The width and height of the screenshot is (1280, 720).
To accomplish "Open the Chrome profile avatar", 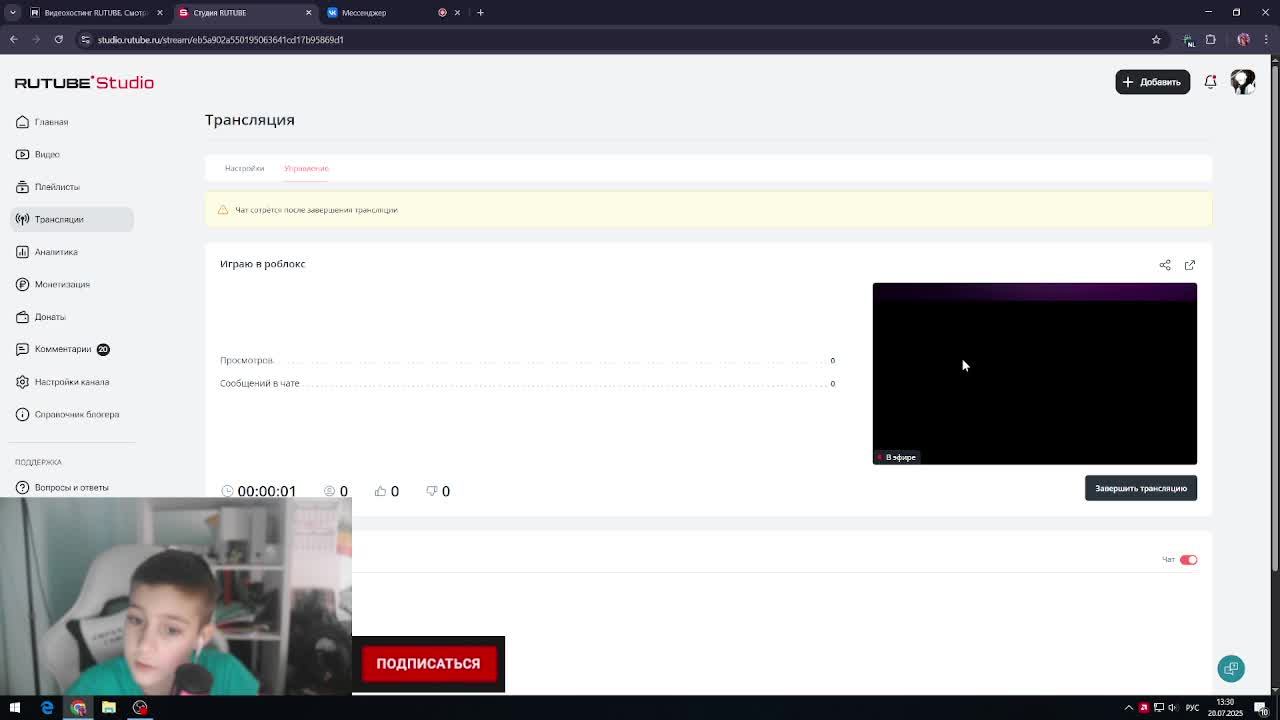I will 1243,40.
